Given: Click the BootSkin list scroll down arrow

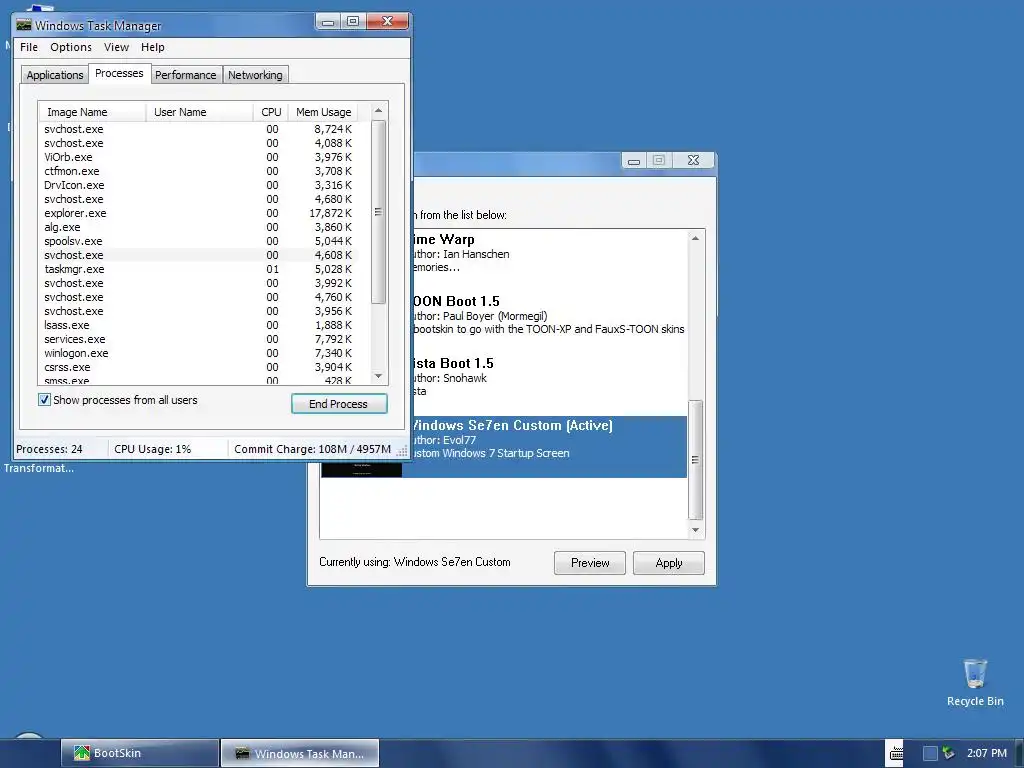Looking at the screenshot, I should click(696, 530).
